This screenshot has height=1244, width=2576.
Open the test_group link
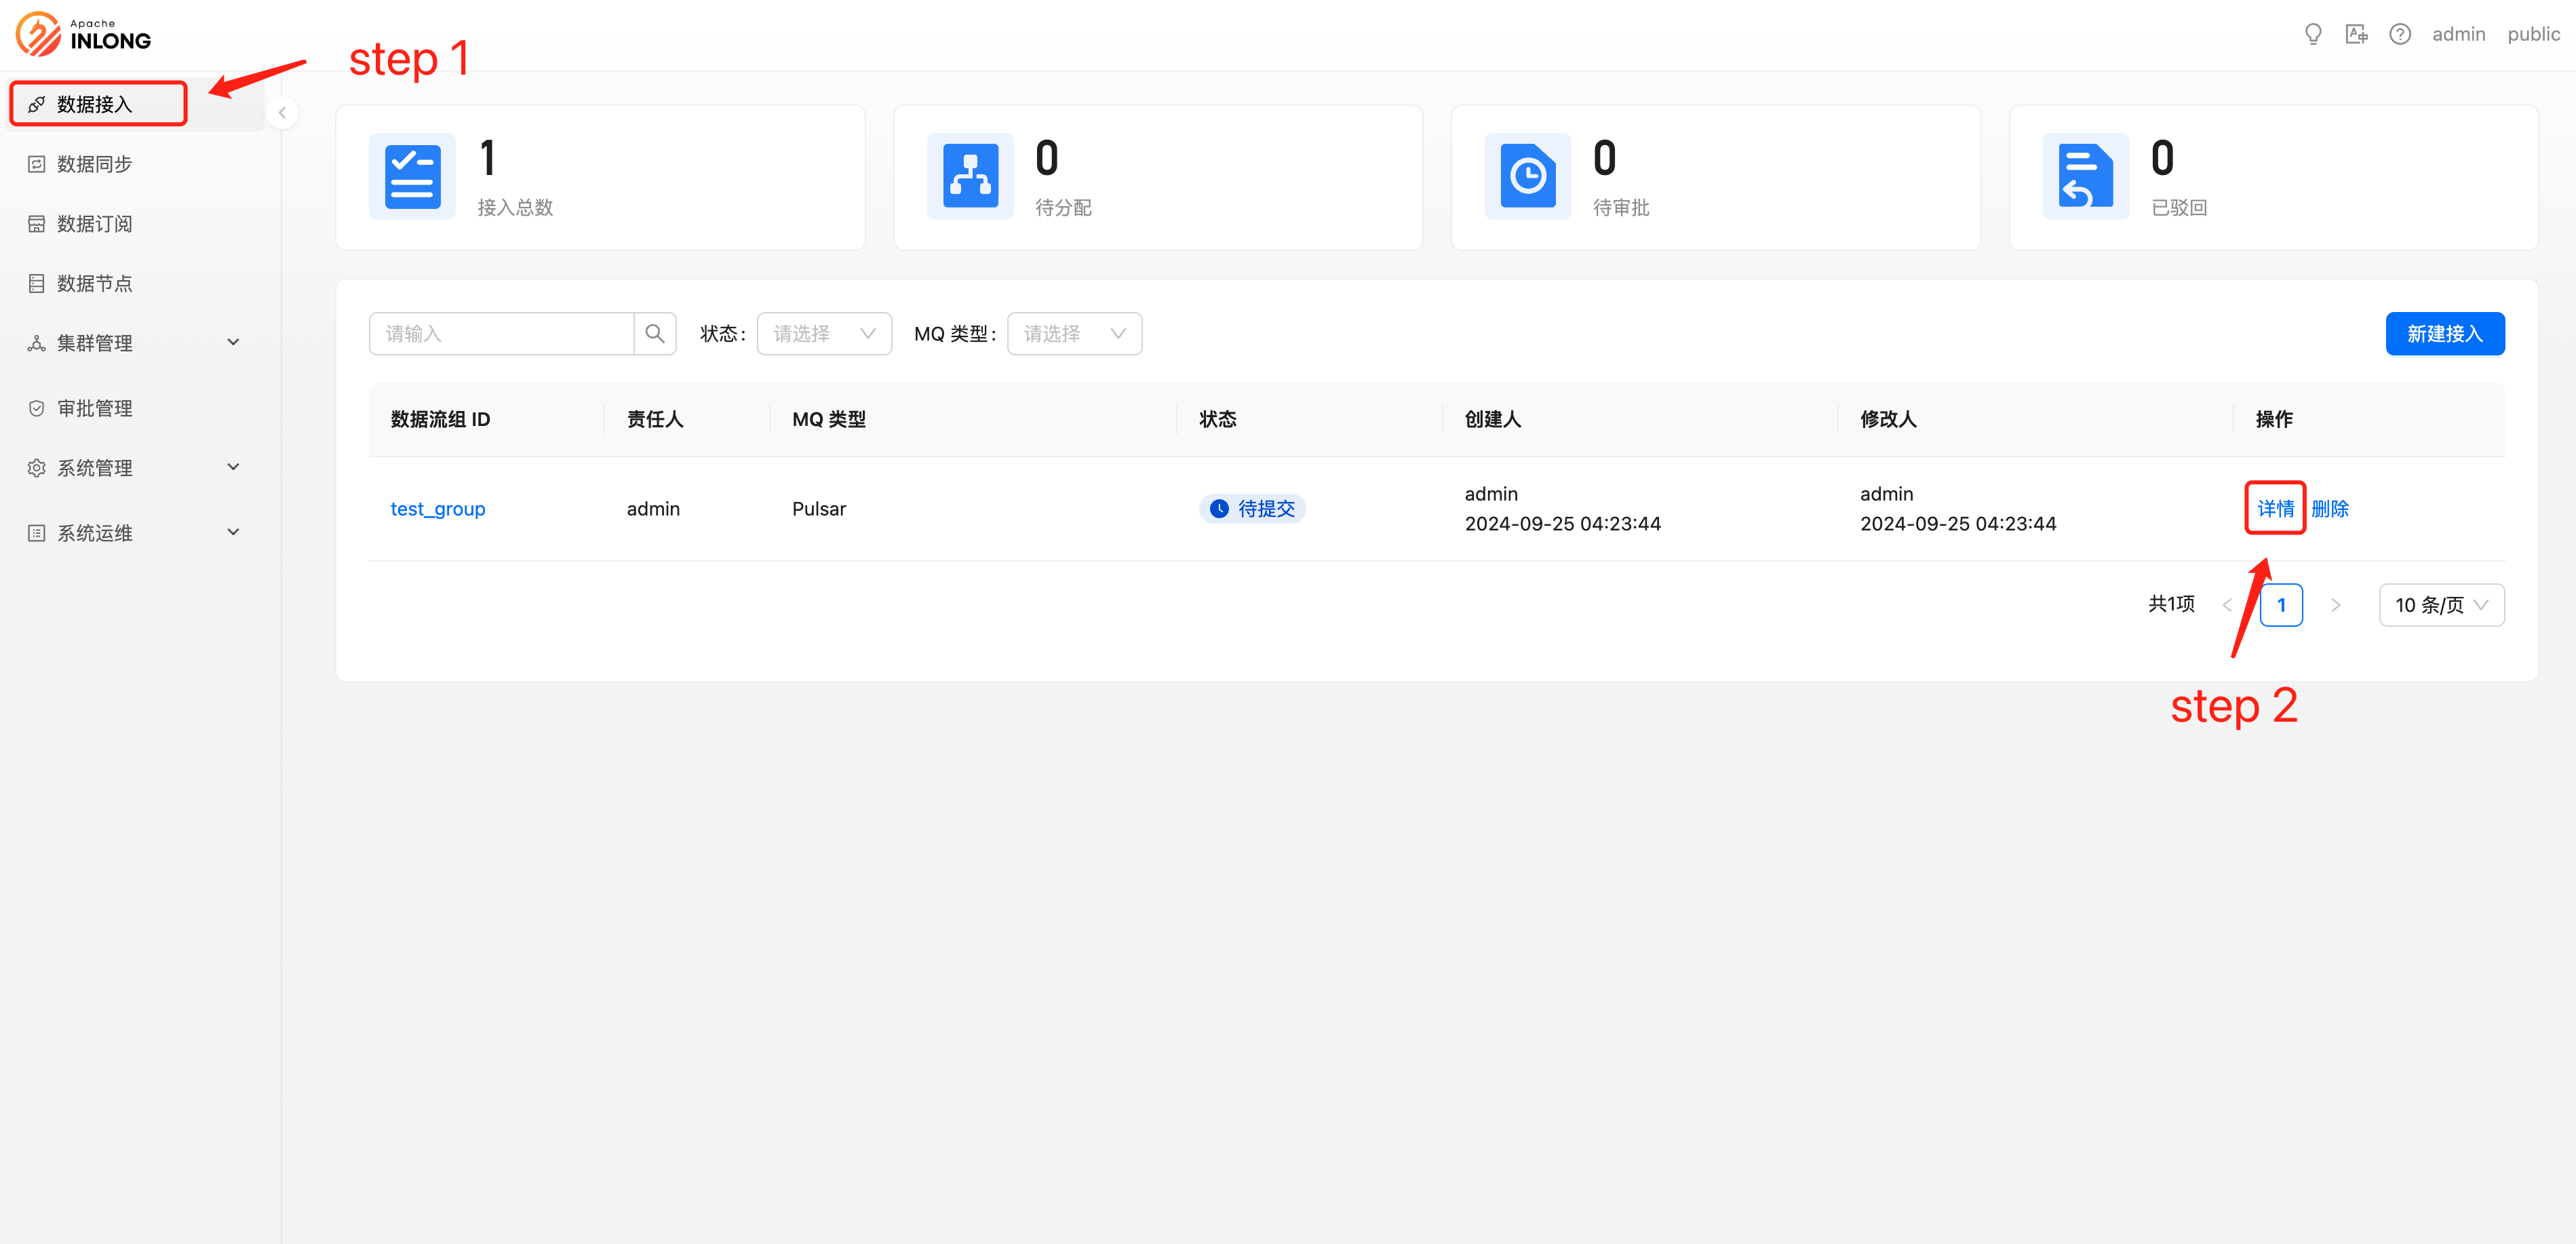437,509
